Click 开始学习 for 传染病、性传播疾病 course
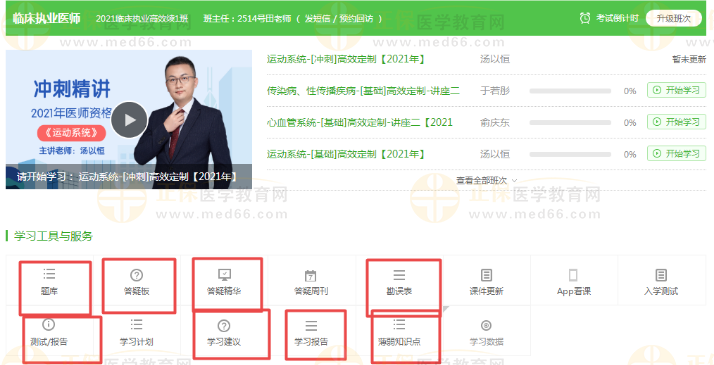Screen dimensions: 714x365 [x=676, y=90]
